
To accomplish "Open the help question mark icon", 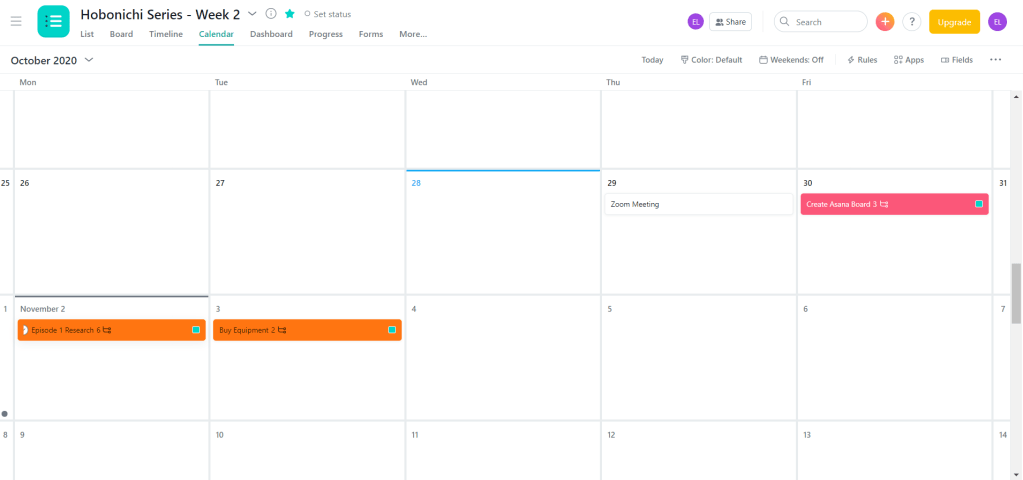I will pyautogui.click(x=911, y=22).
